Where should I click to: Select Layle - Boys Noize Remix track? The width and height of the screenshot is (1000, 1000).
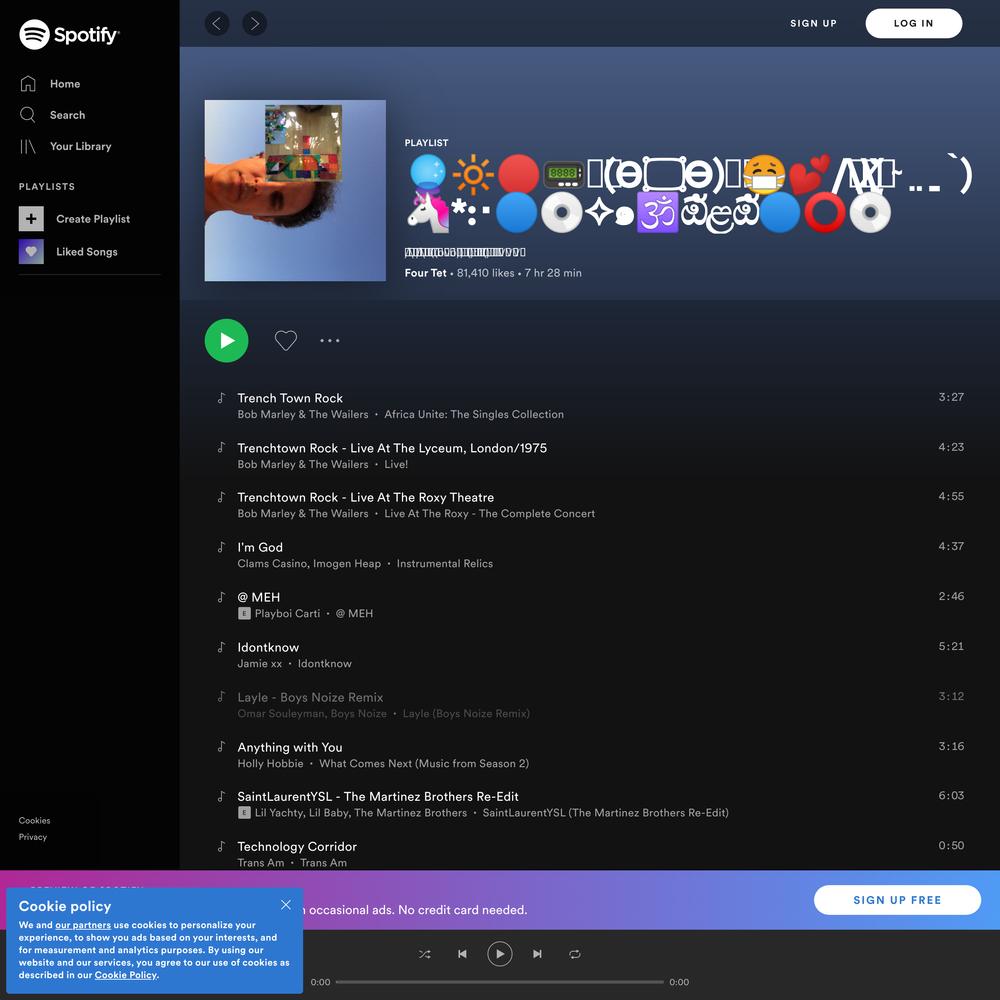click(x=311, y=697)
